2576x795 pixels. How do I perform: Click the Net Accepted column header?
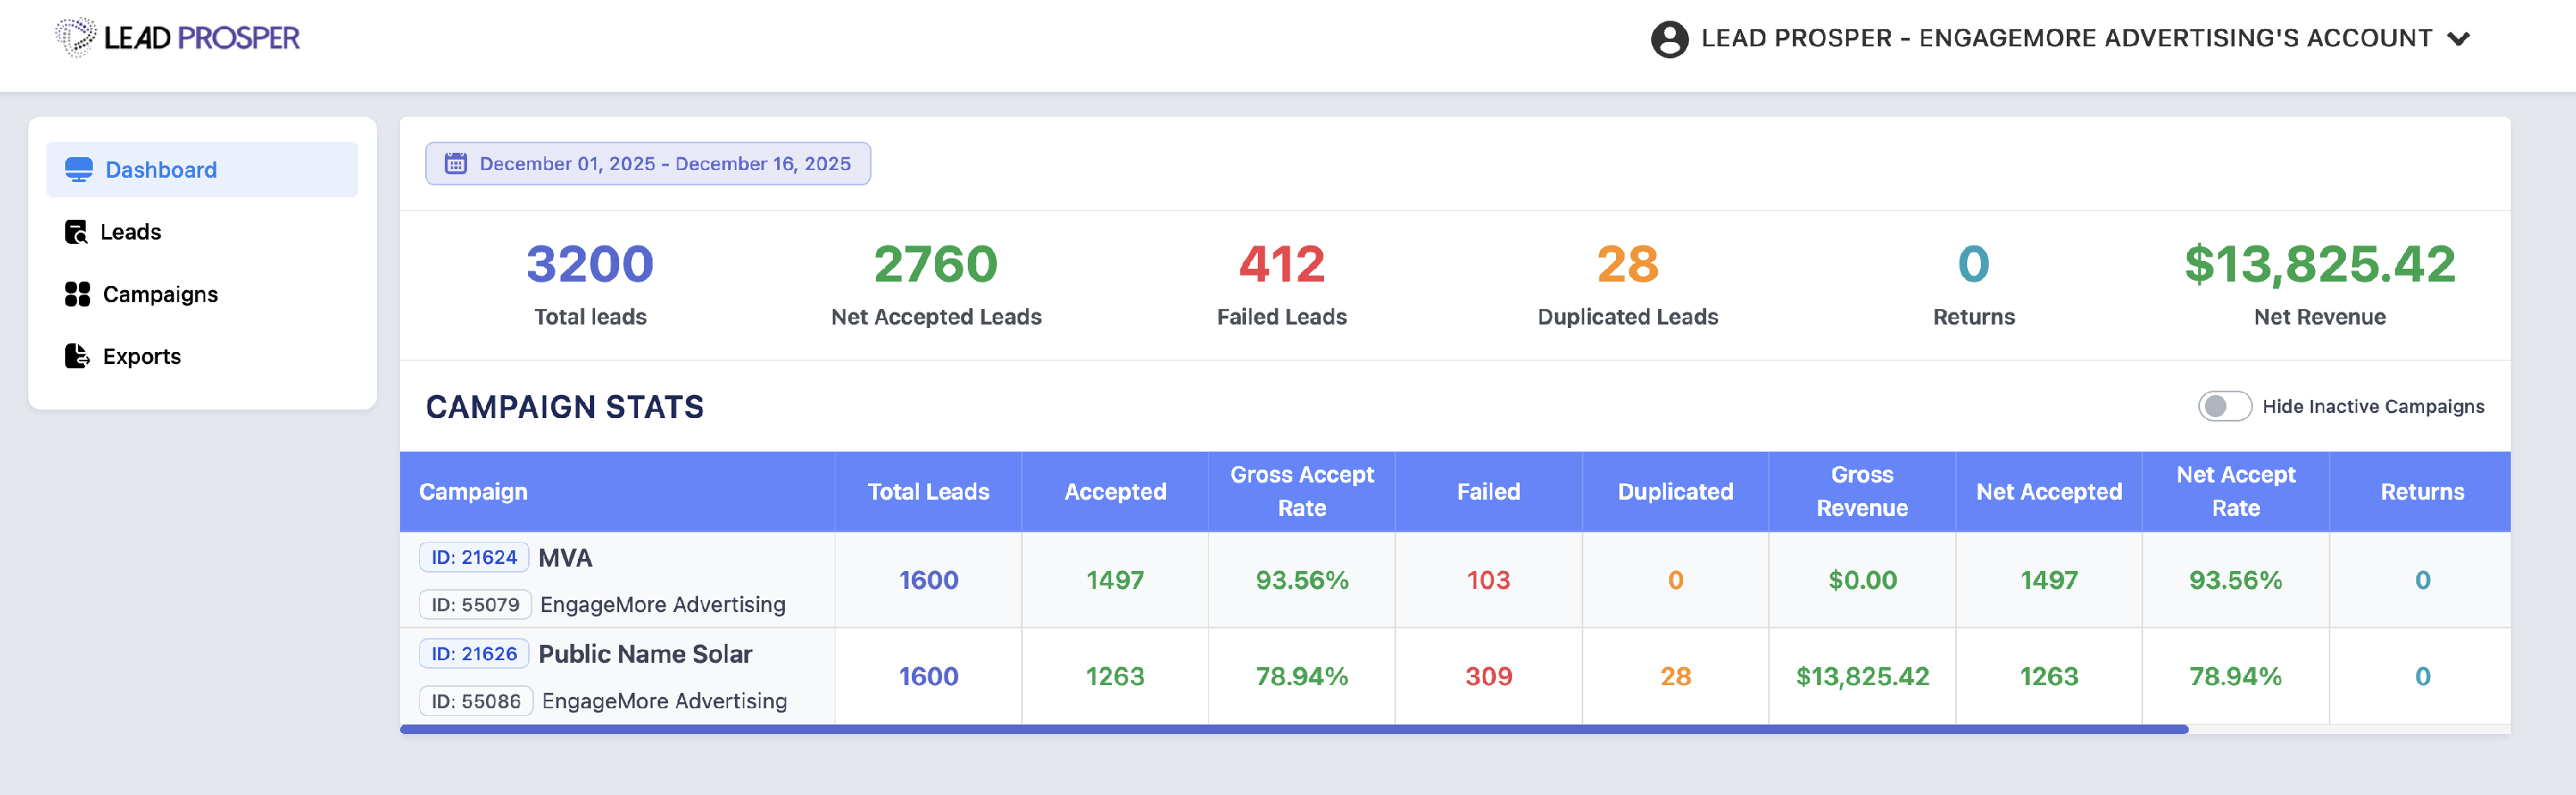coord(2049,492)
